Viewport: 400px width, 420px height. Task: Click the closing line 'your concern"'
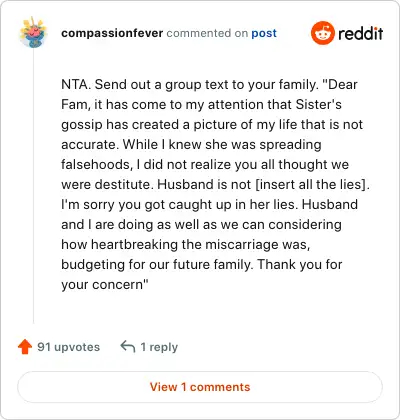coord(105,285)
